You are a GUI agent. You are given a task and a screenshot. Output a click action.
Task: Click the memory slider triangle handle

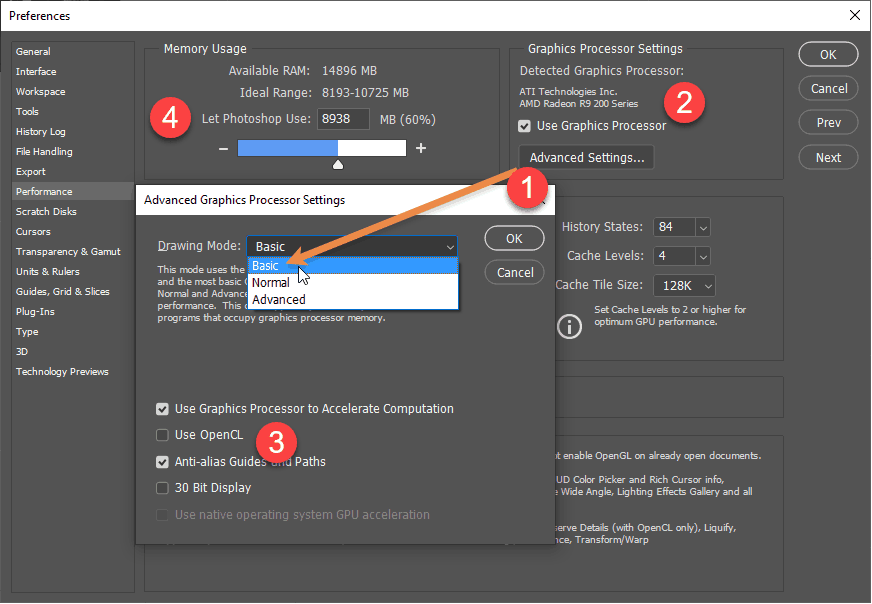[338, 165]
